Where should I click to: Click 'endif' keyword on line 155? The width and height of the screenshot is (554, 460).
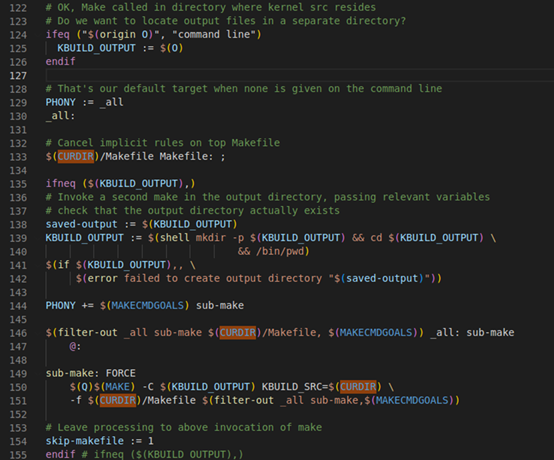[x=60, y=454]
